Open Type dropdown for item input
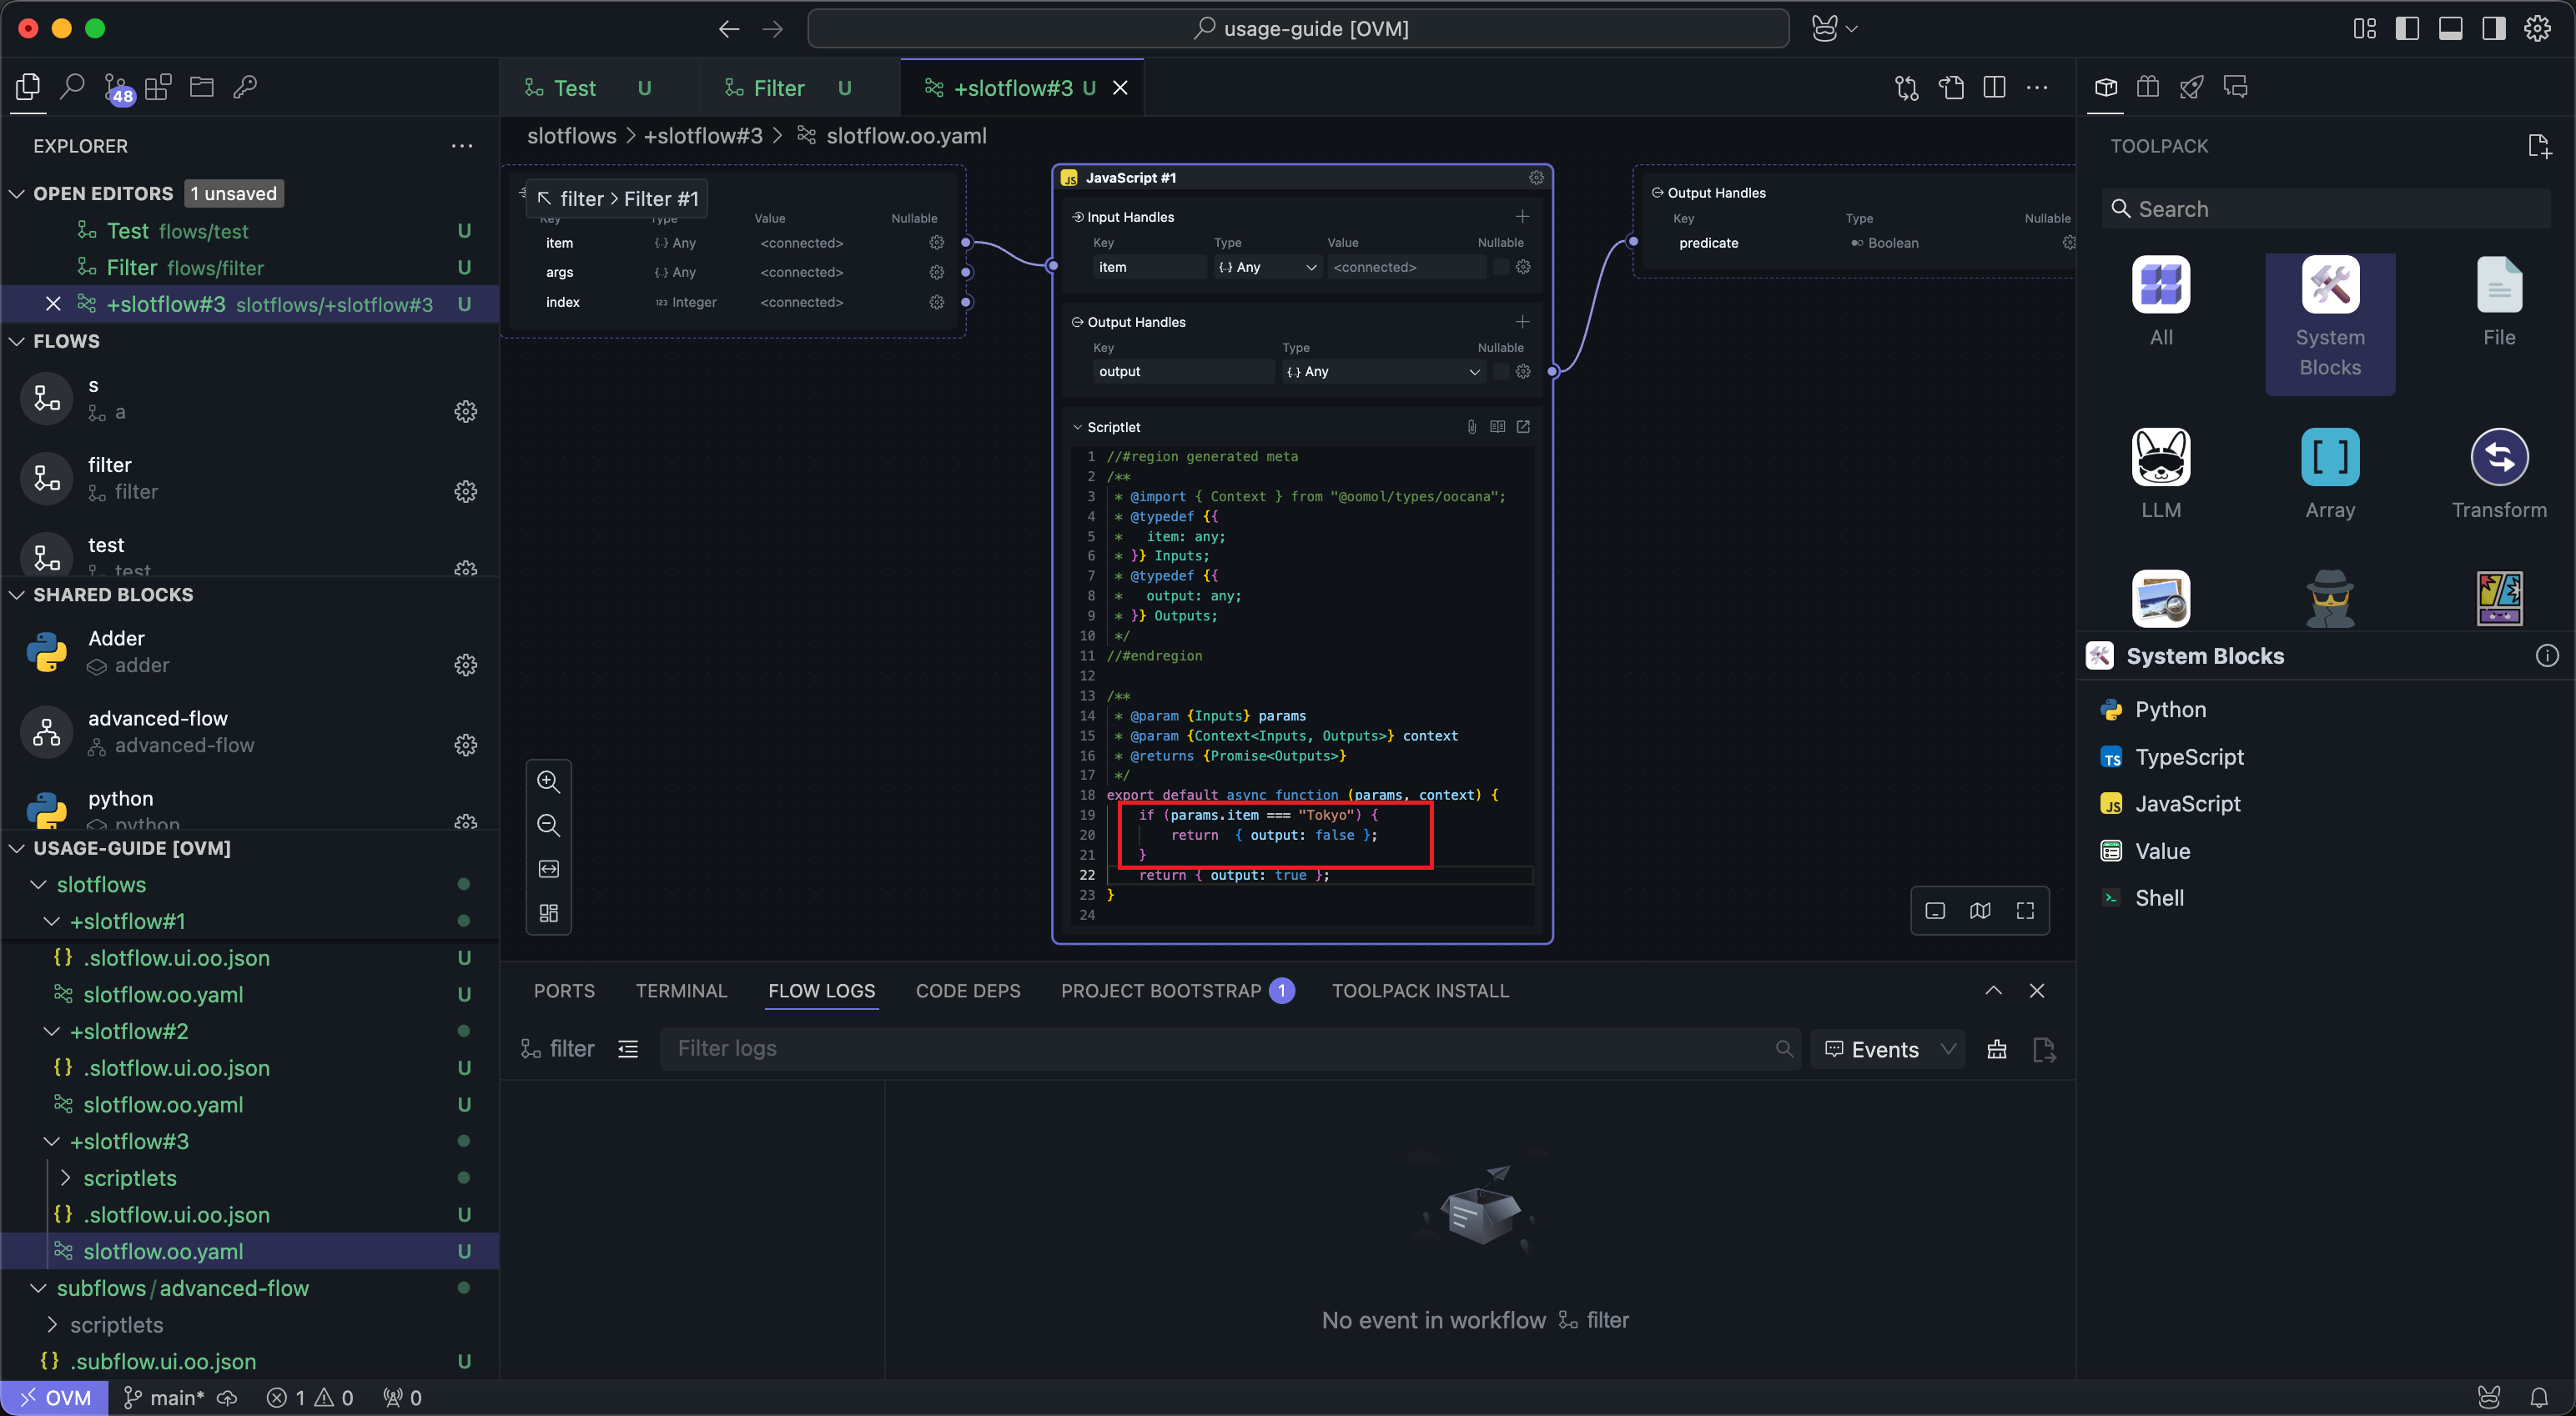 (x=1267, y=267)
